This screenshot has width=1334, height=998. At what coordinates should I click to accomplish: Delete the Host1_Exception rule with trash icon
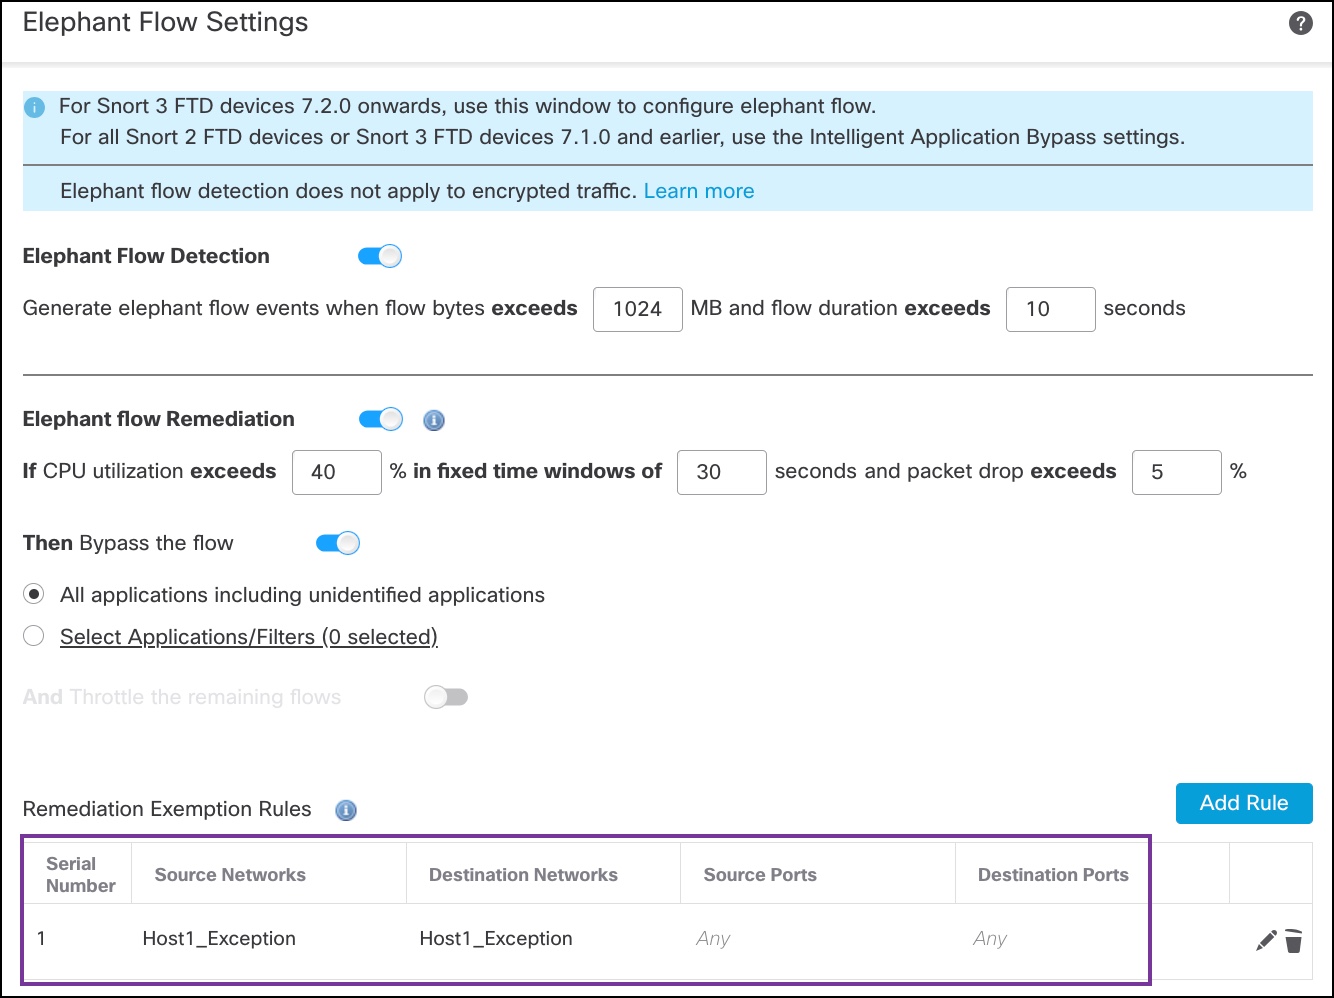click(1294, 940)
